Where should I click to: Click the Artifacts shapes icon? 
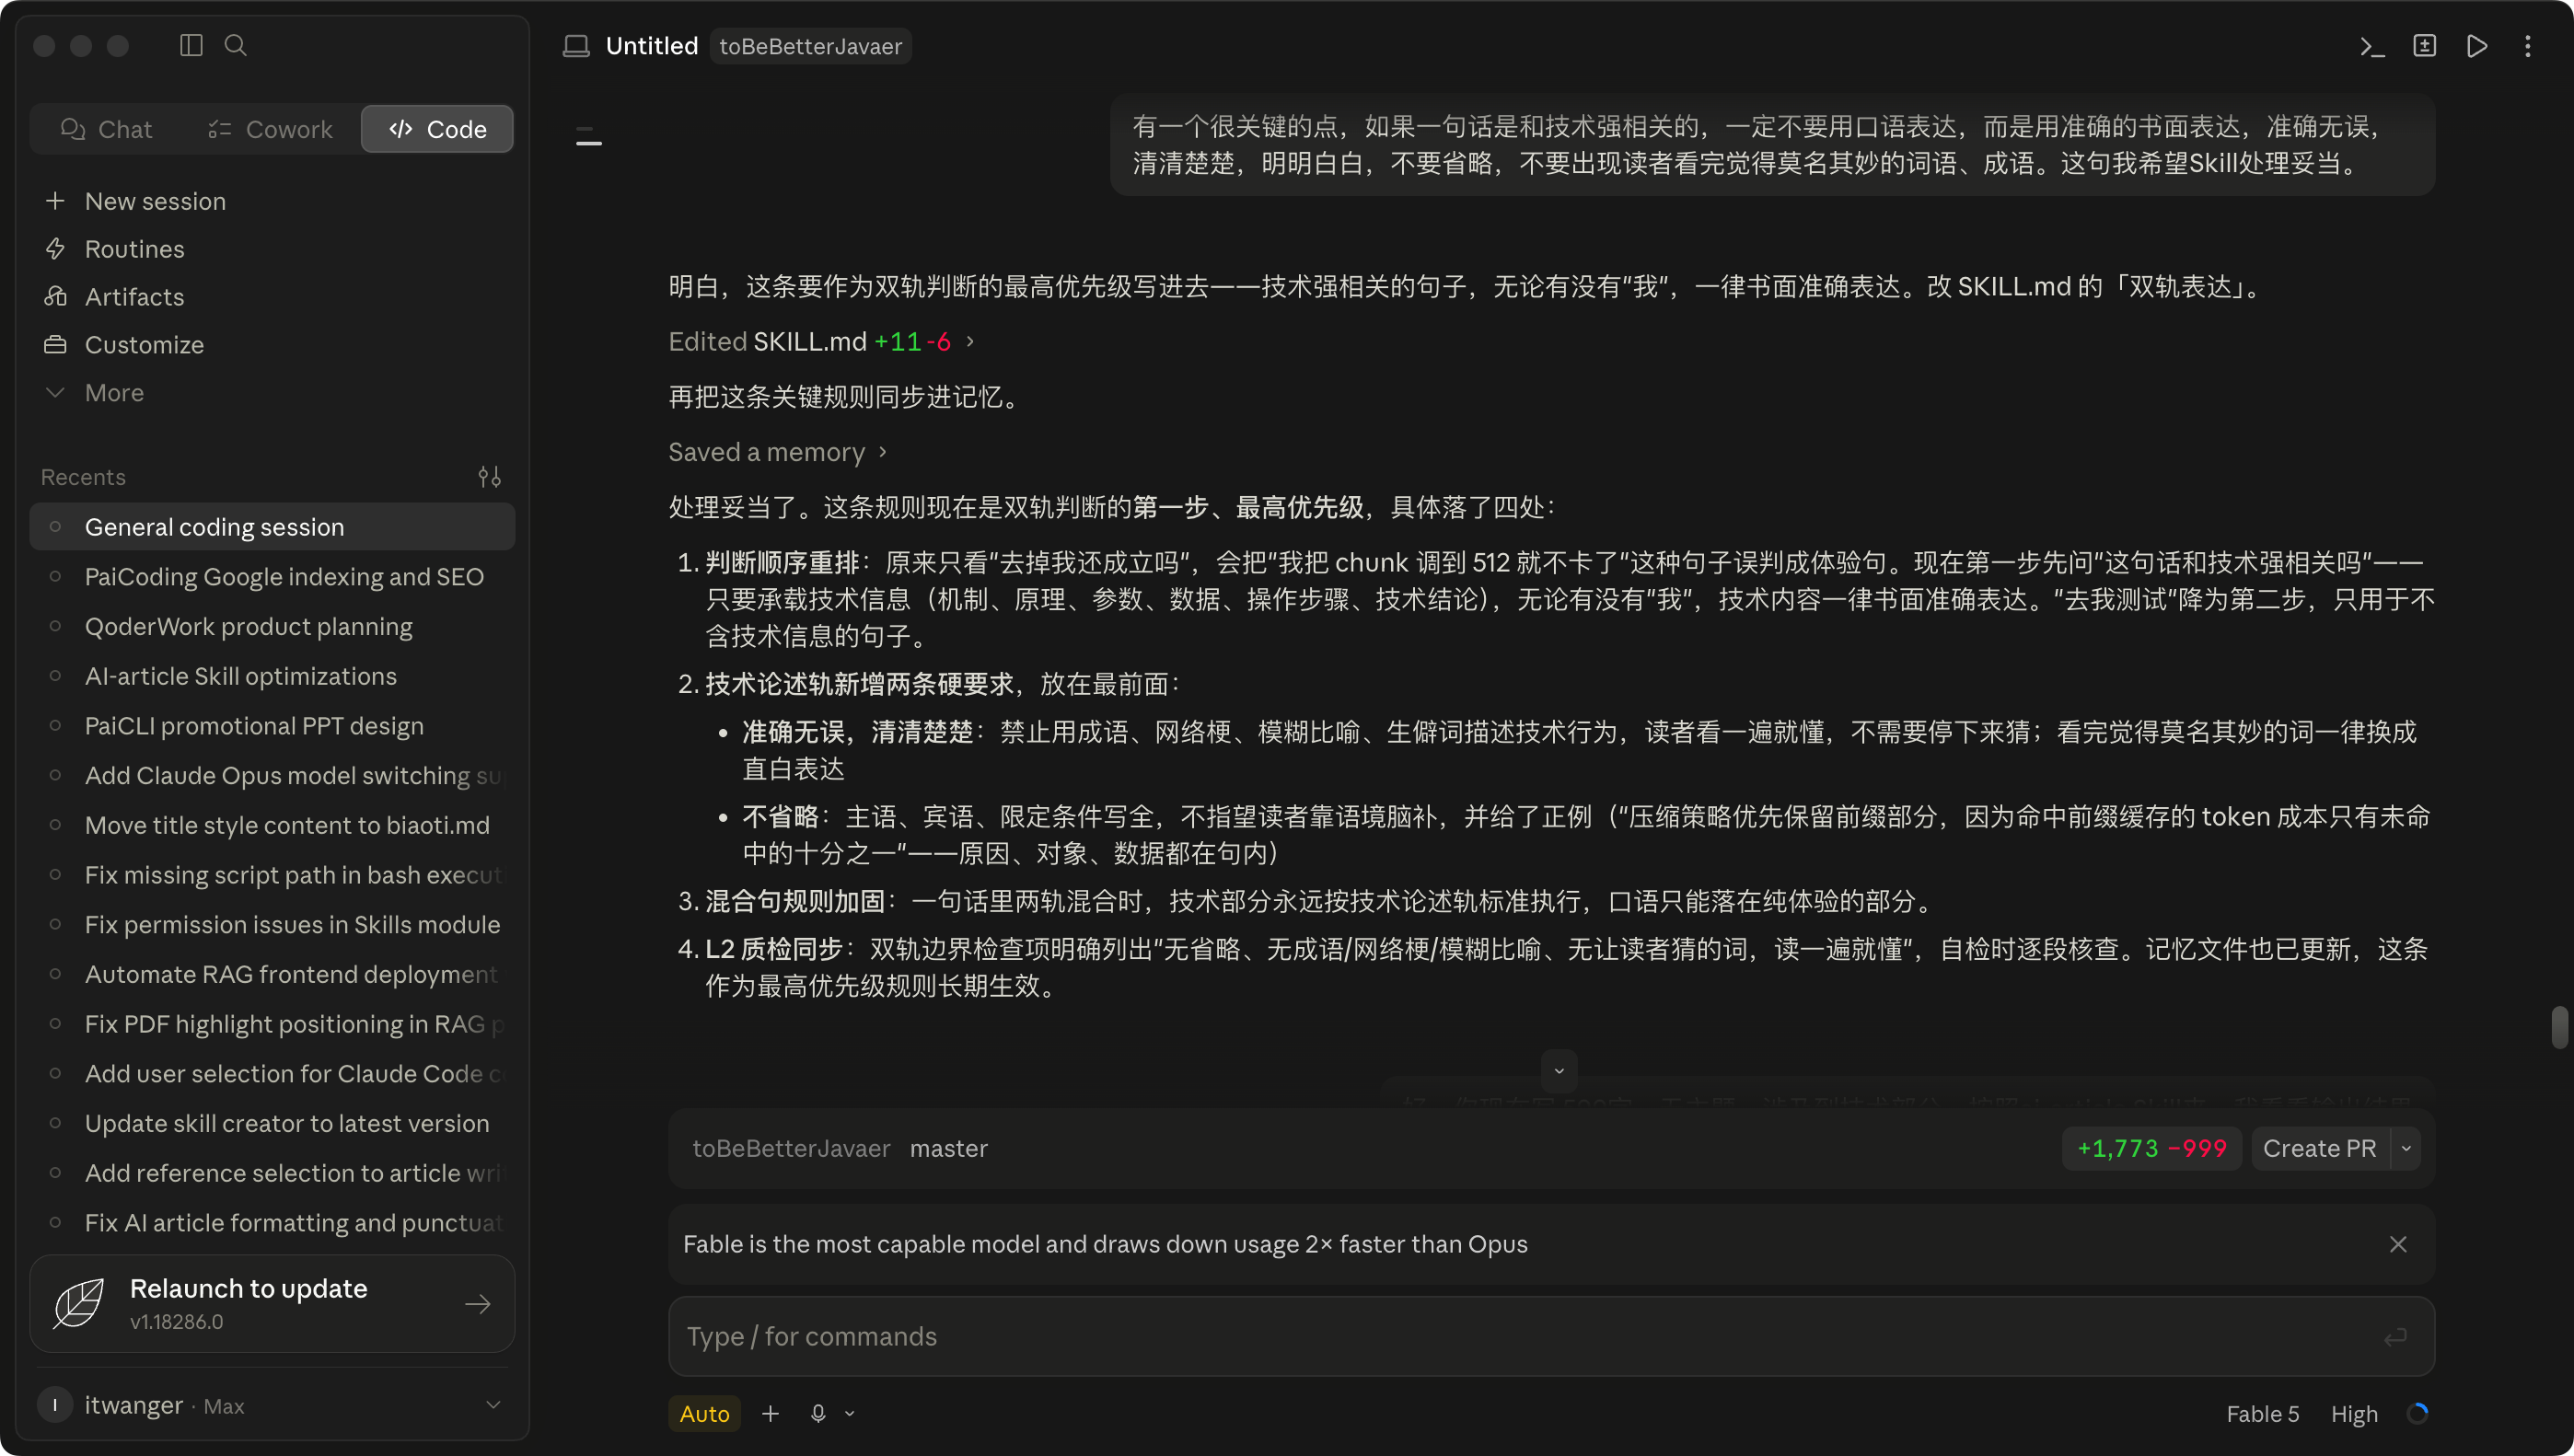[x=55, y=297]
